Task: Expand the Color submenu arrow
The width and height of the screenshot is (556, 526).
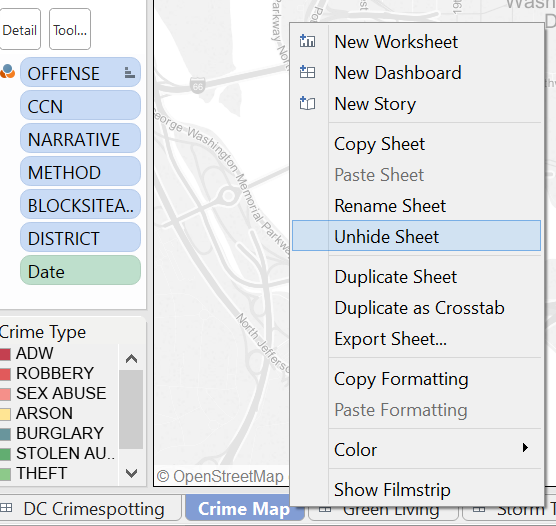Action: (x=525, y=448)
